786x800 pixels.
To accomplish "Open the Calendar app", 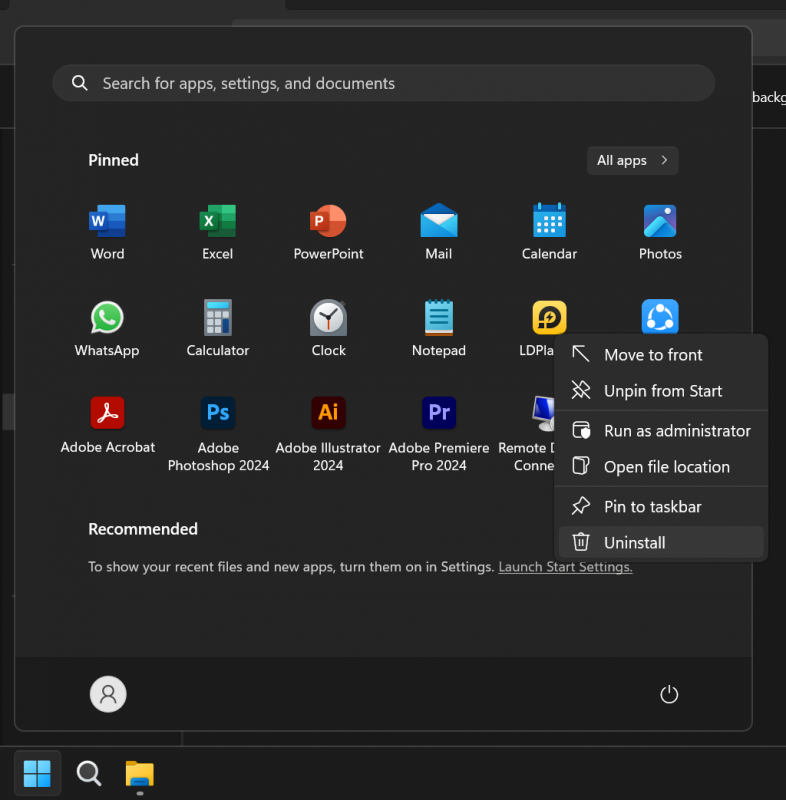I will coord(549,232).
